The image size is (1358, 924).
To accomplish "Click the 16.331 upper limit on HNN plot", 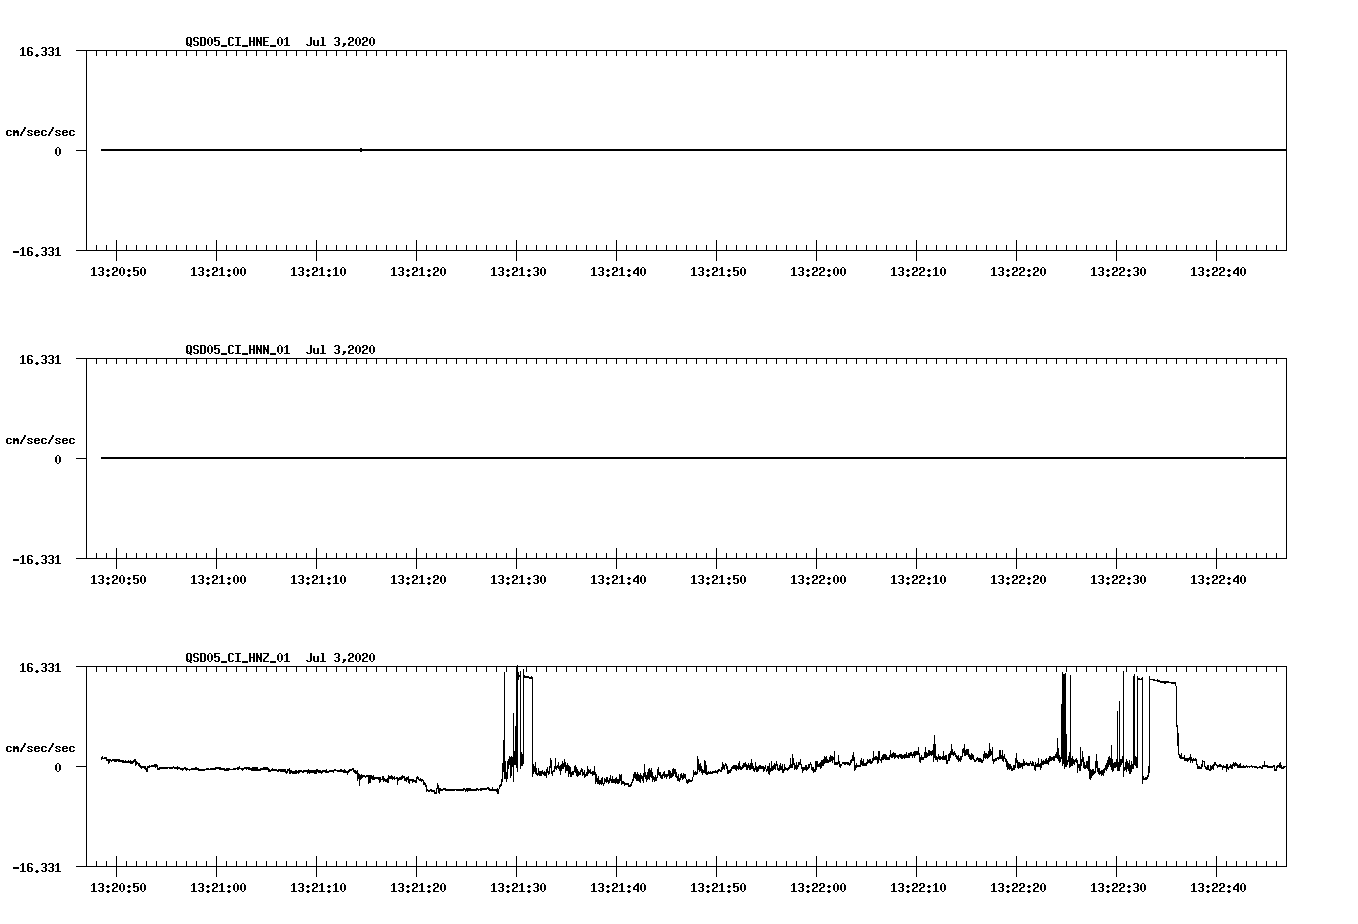I will tap(40, 359).
